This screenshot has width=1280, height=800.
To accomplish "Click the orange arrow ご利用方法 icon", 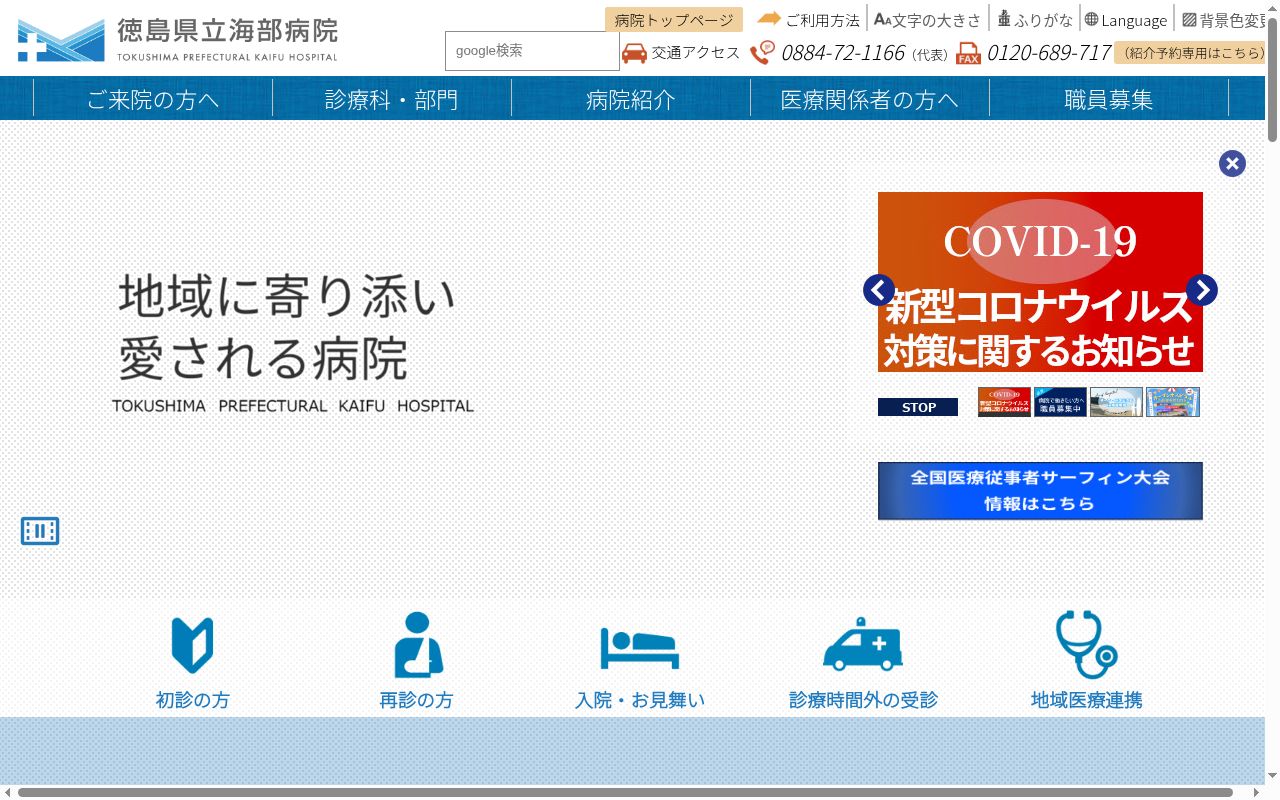I will point(769,18).
